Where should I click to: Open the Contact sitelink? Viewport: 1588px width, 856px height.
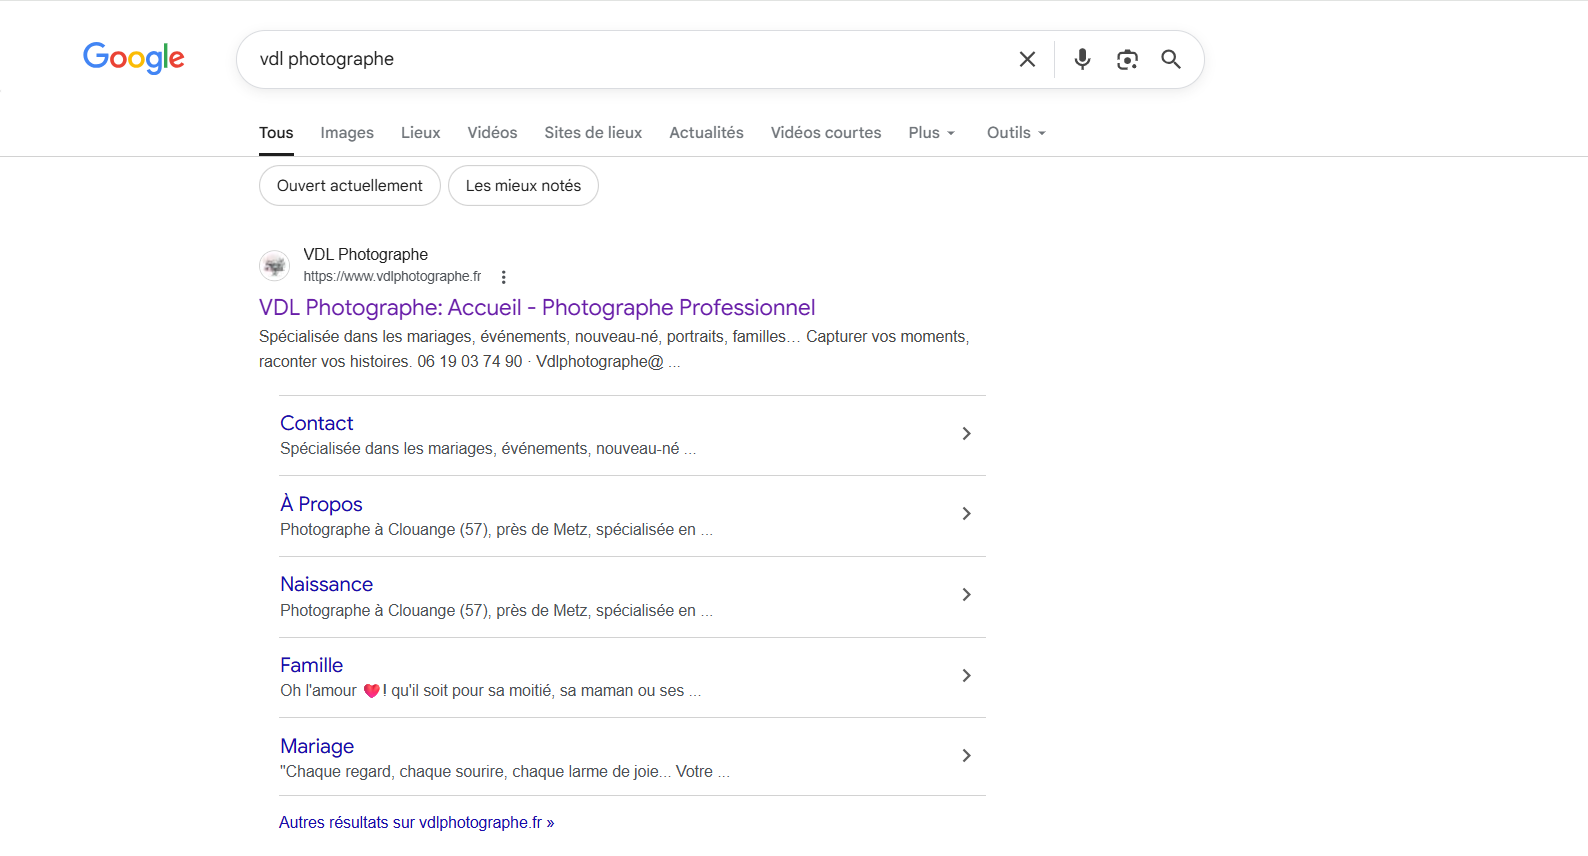(x=316, y=423)
